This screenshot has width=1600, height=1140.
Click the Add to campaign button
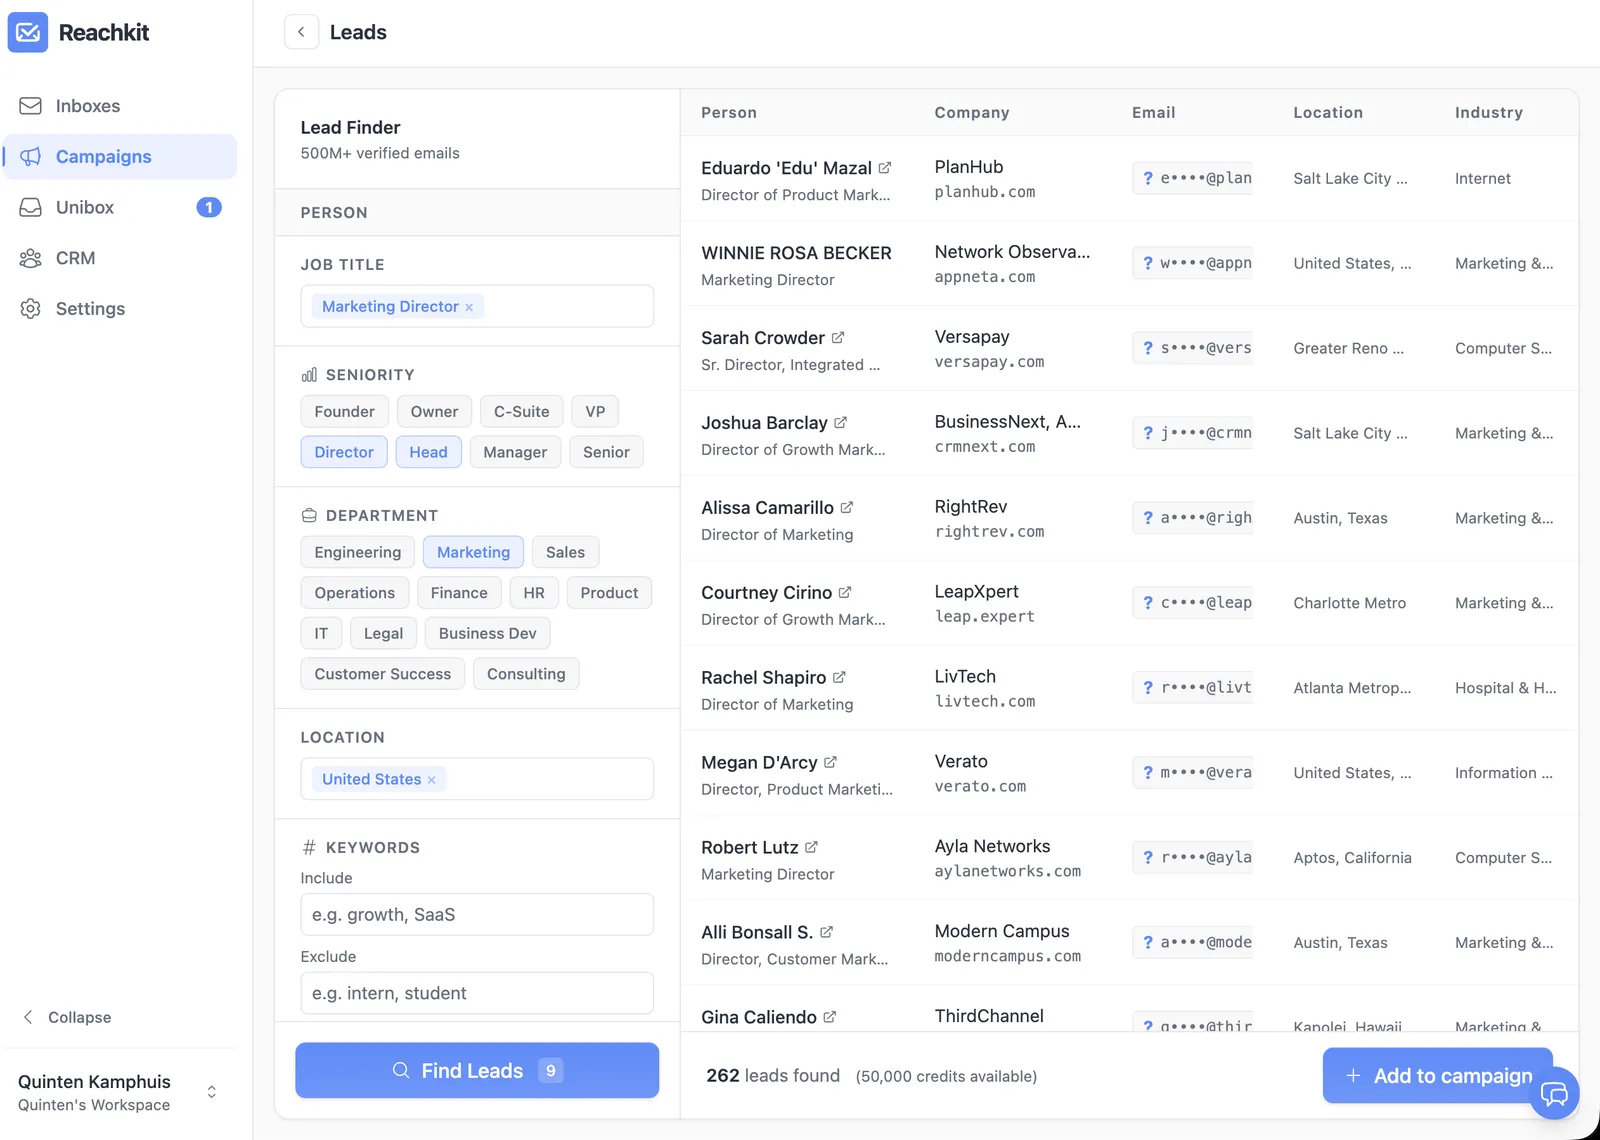[1437, 1076]
